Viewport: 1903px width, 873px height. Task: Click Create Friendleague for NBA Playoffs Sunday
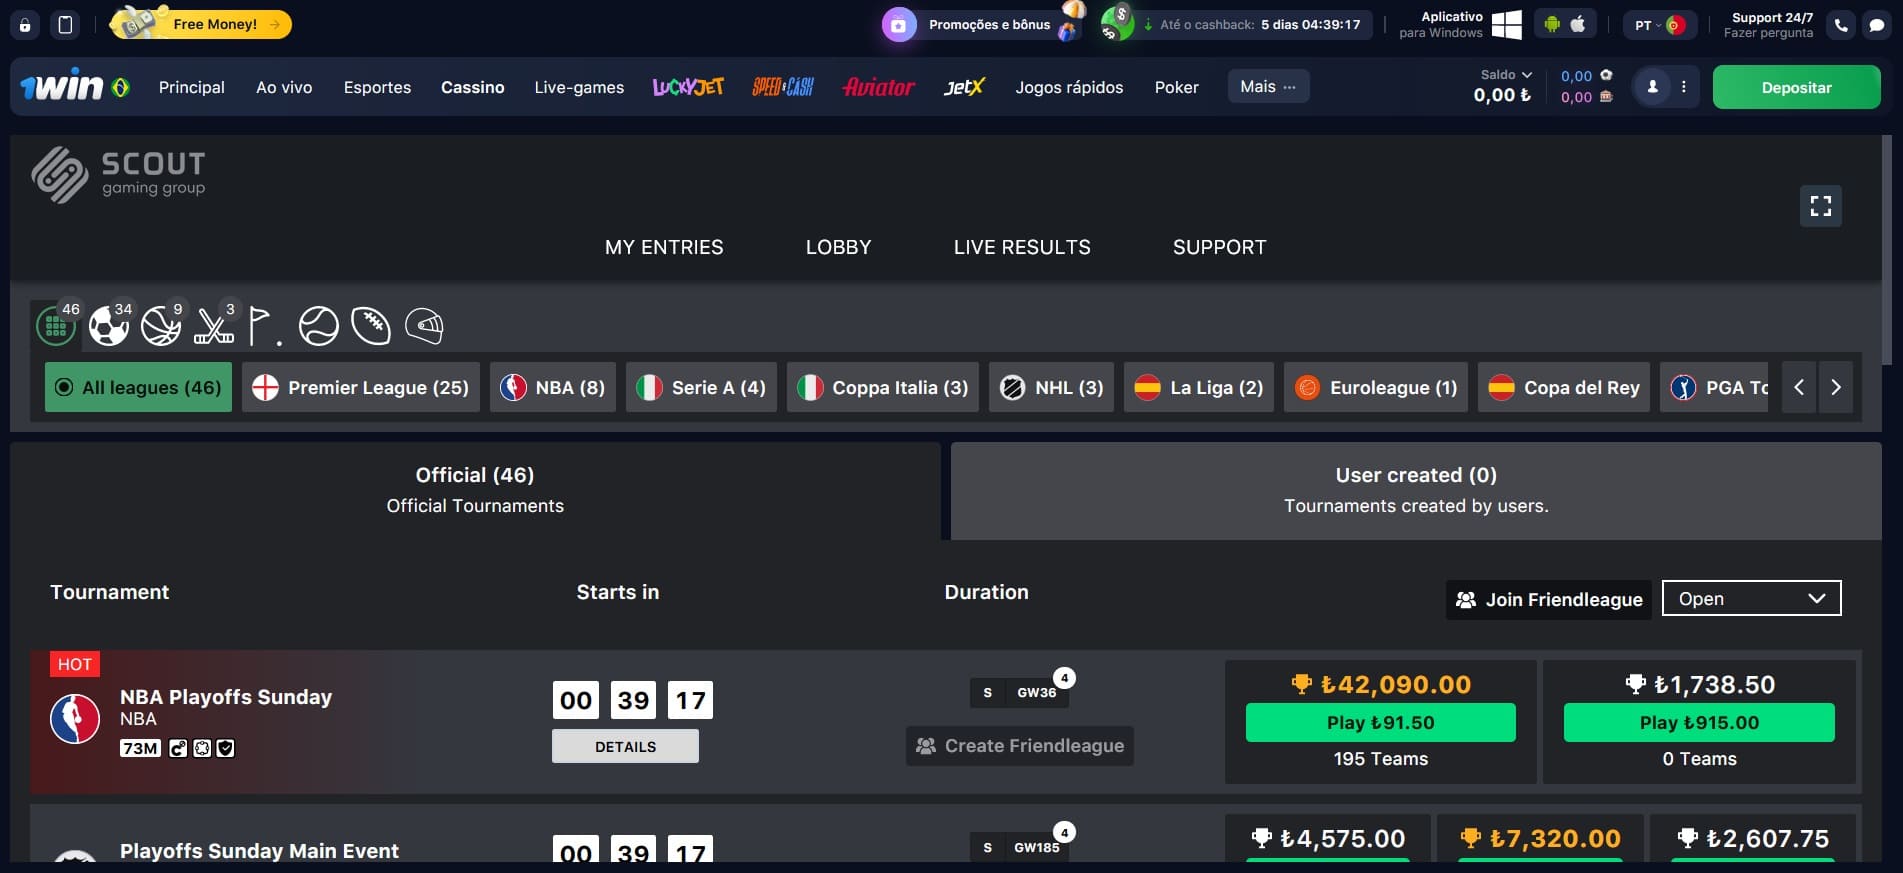tap(1020, 746)
